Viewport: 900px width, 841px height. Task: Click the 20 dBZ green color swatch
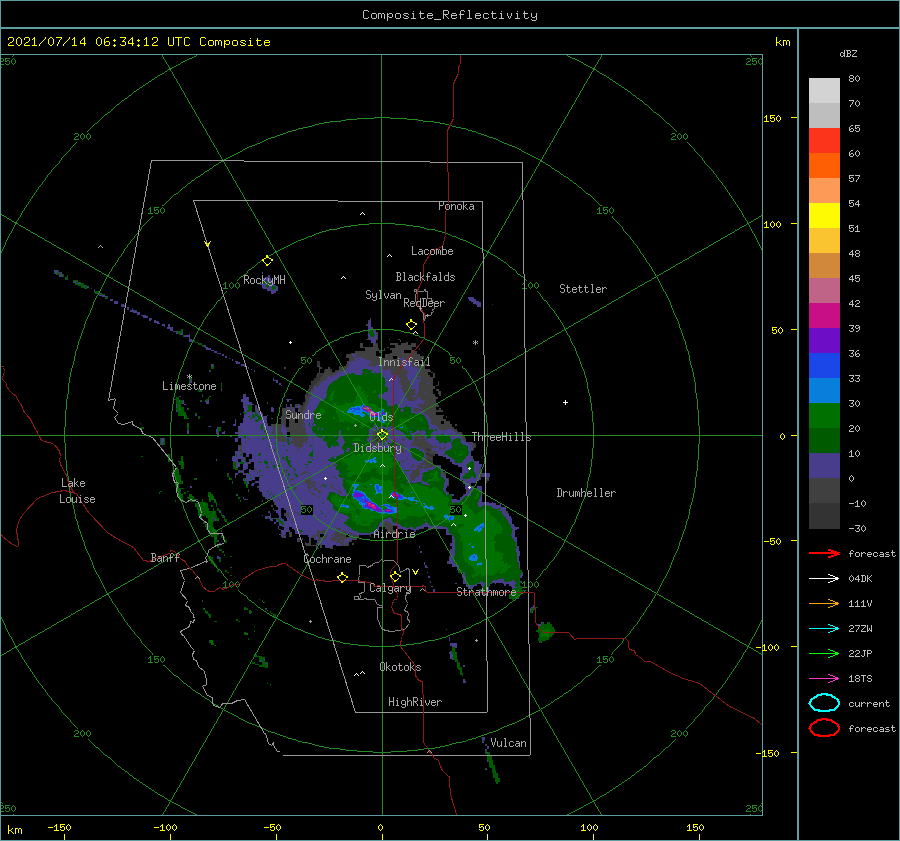point(824,416)
